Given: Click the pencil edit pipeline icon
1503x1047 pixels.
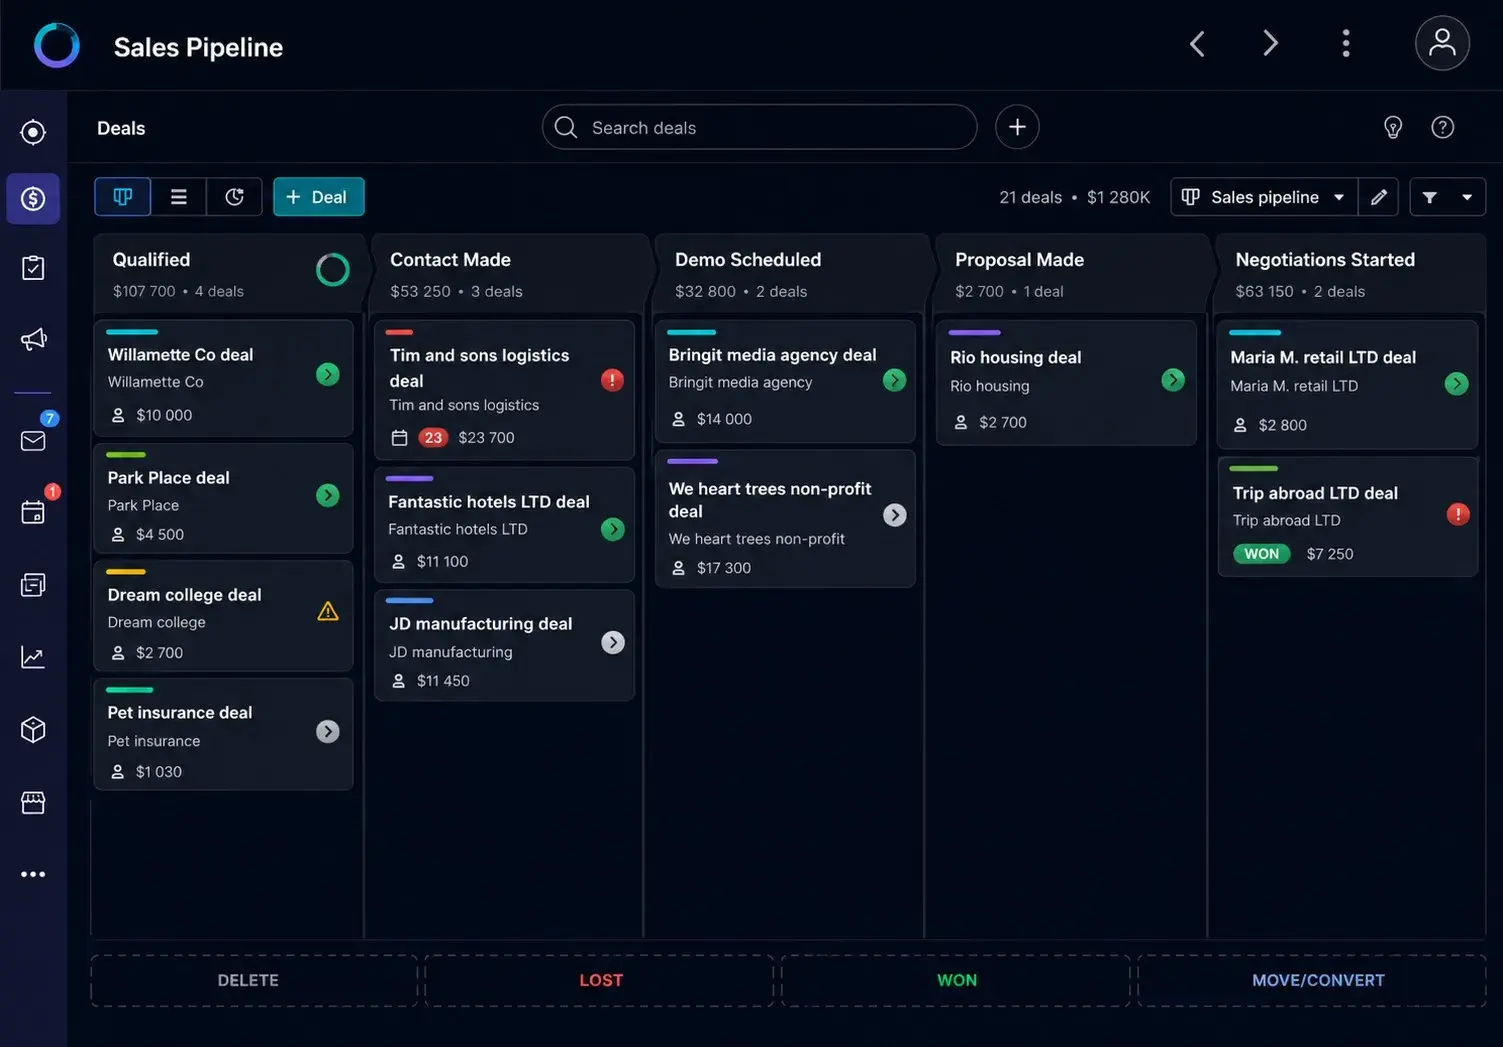Looking at the screenshot, I should [x=1378, y=197].
